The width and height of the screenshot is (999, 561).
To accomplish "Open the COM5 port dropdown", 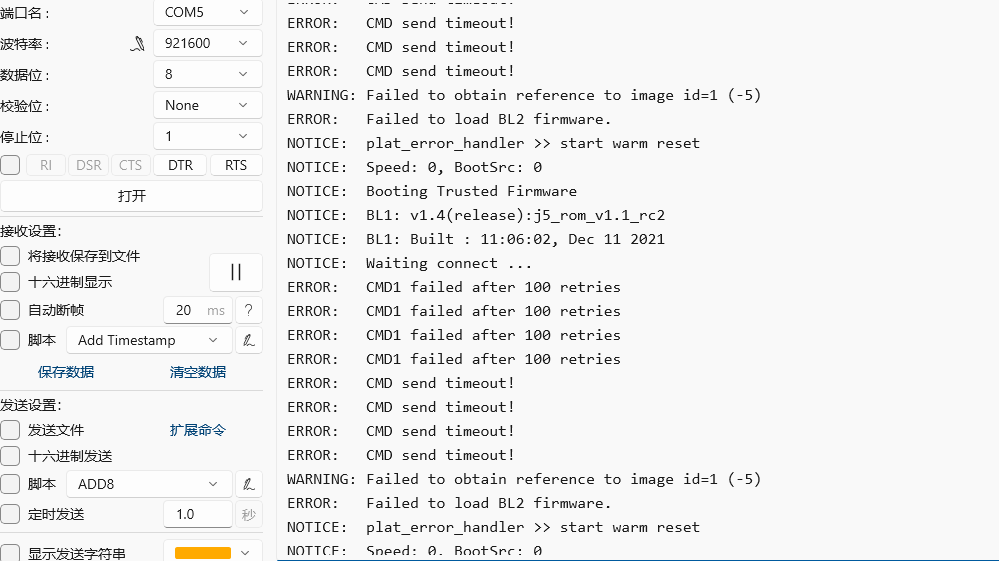I will [207, 13].
